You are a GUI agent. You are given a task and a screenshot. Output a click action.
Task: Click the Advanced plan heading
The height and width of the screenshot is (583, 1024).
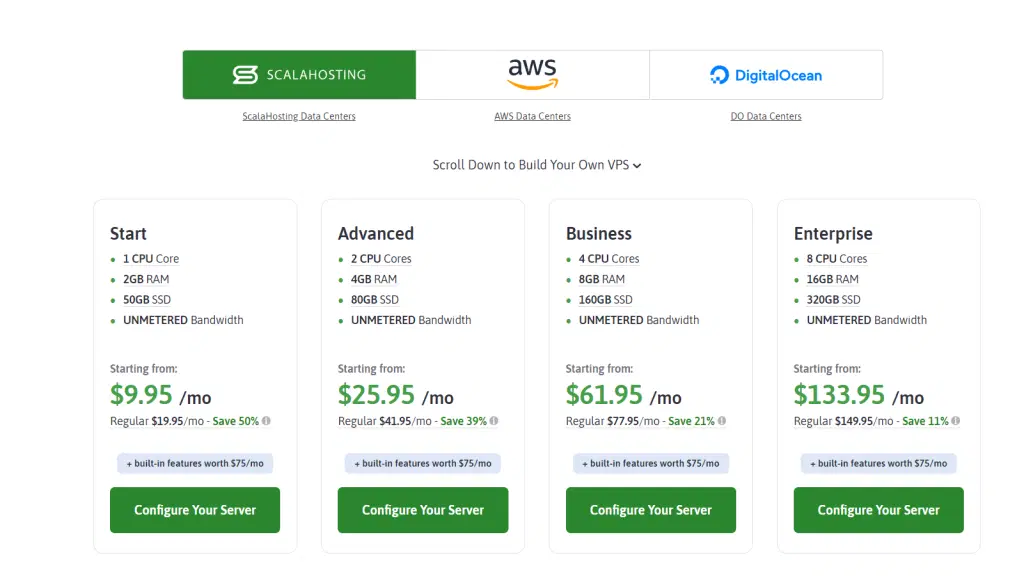[x=376, y=234]
